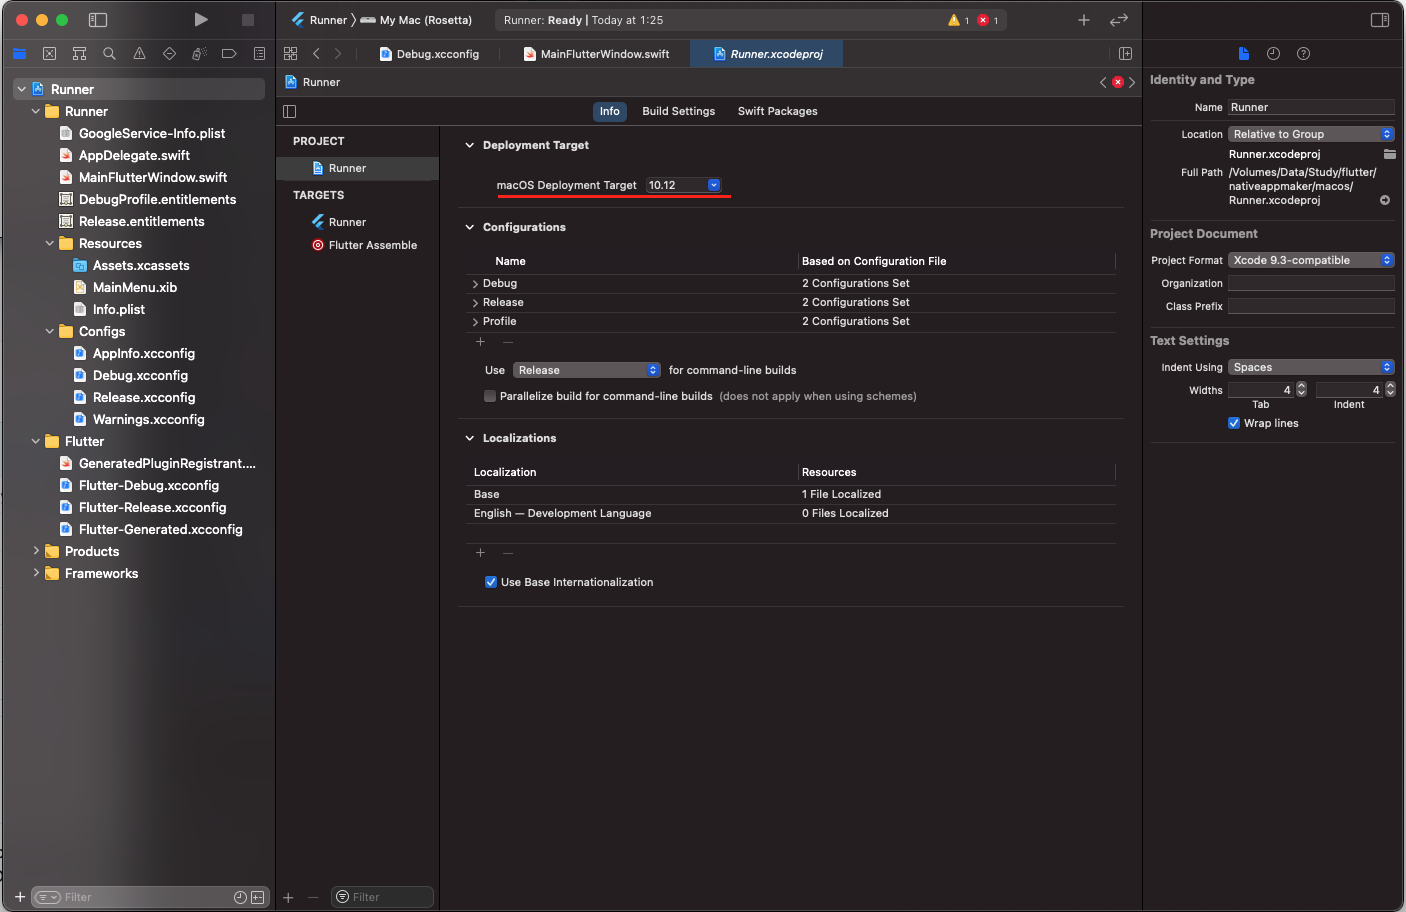
Task: Open the Report navigator
Action: [259, 54]
